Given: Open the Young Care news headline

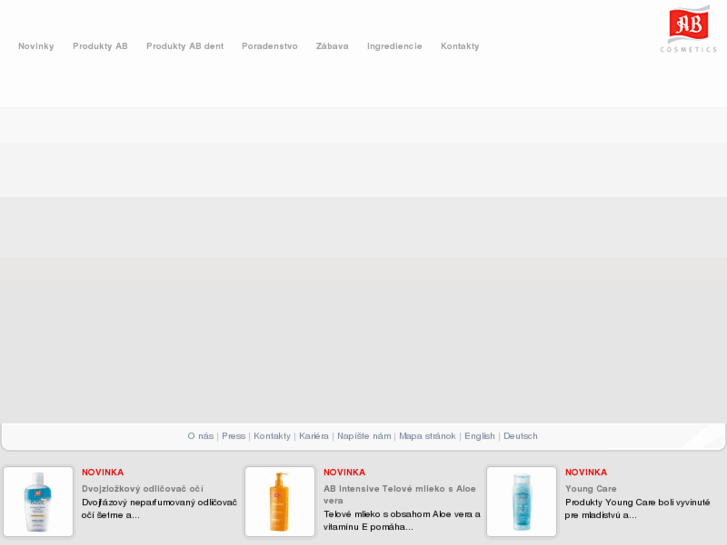Looking at the screenshot, I should 591,489.
